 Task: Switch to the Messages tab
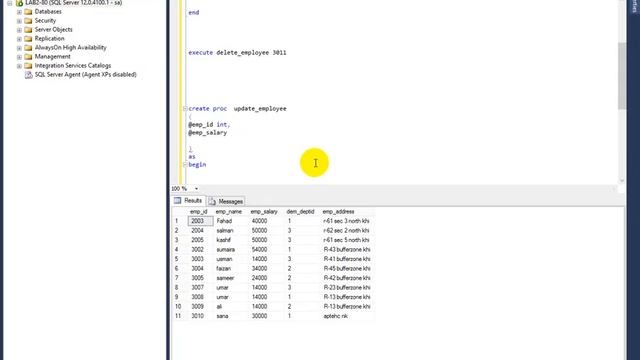click(x=226, y=202)
